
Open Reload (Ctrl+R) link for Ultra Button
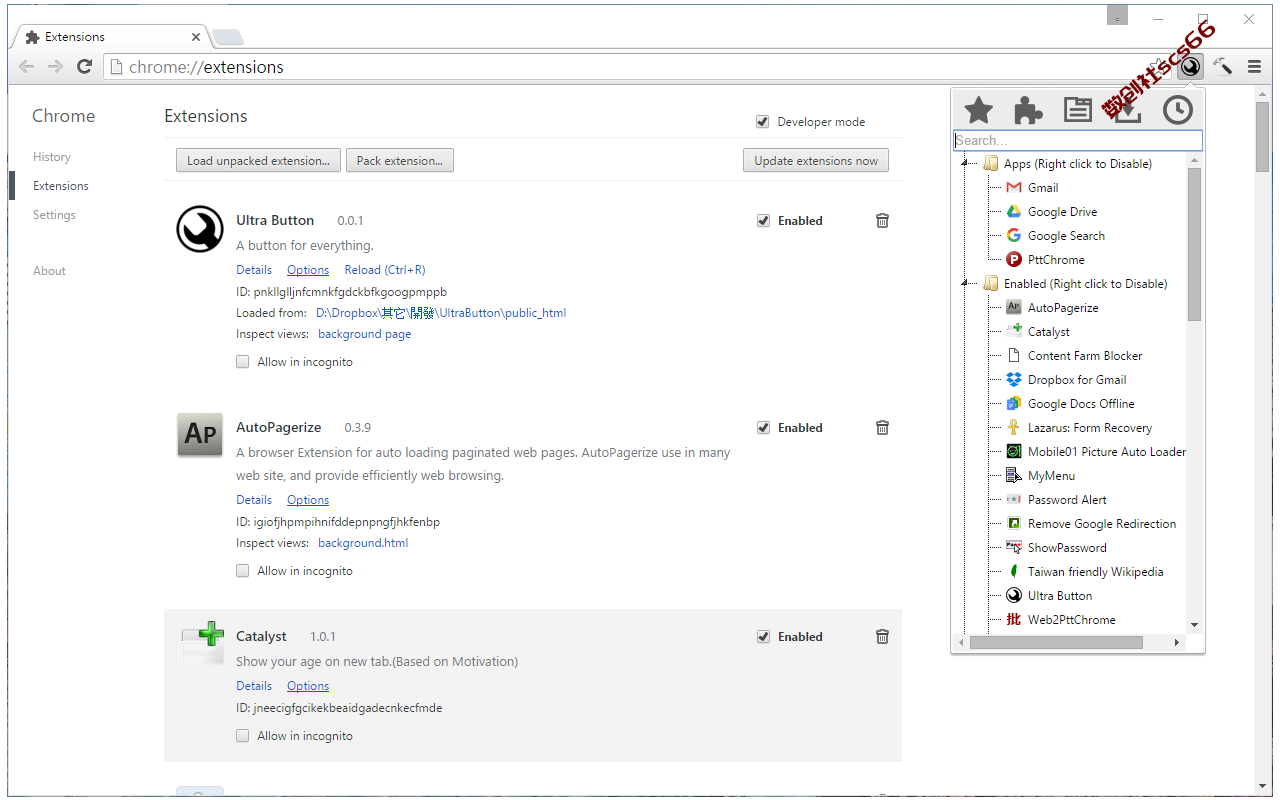(x=385, y=270)
